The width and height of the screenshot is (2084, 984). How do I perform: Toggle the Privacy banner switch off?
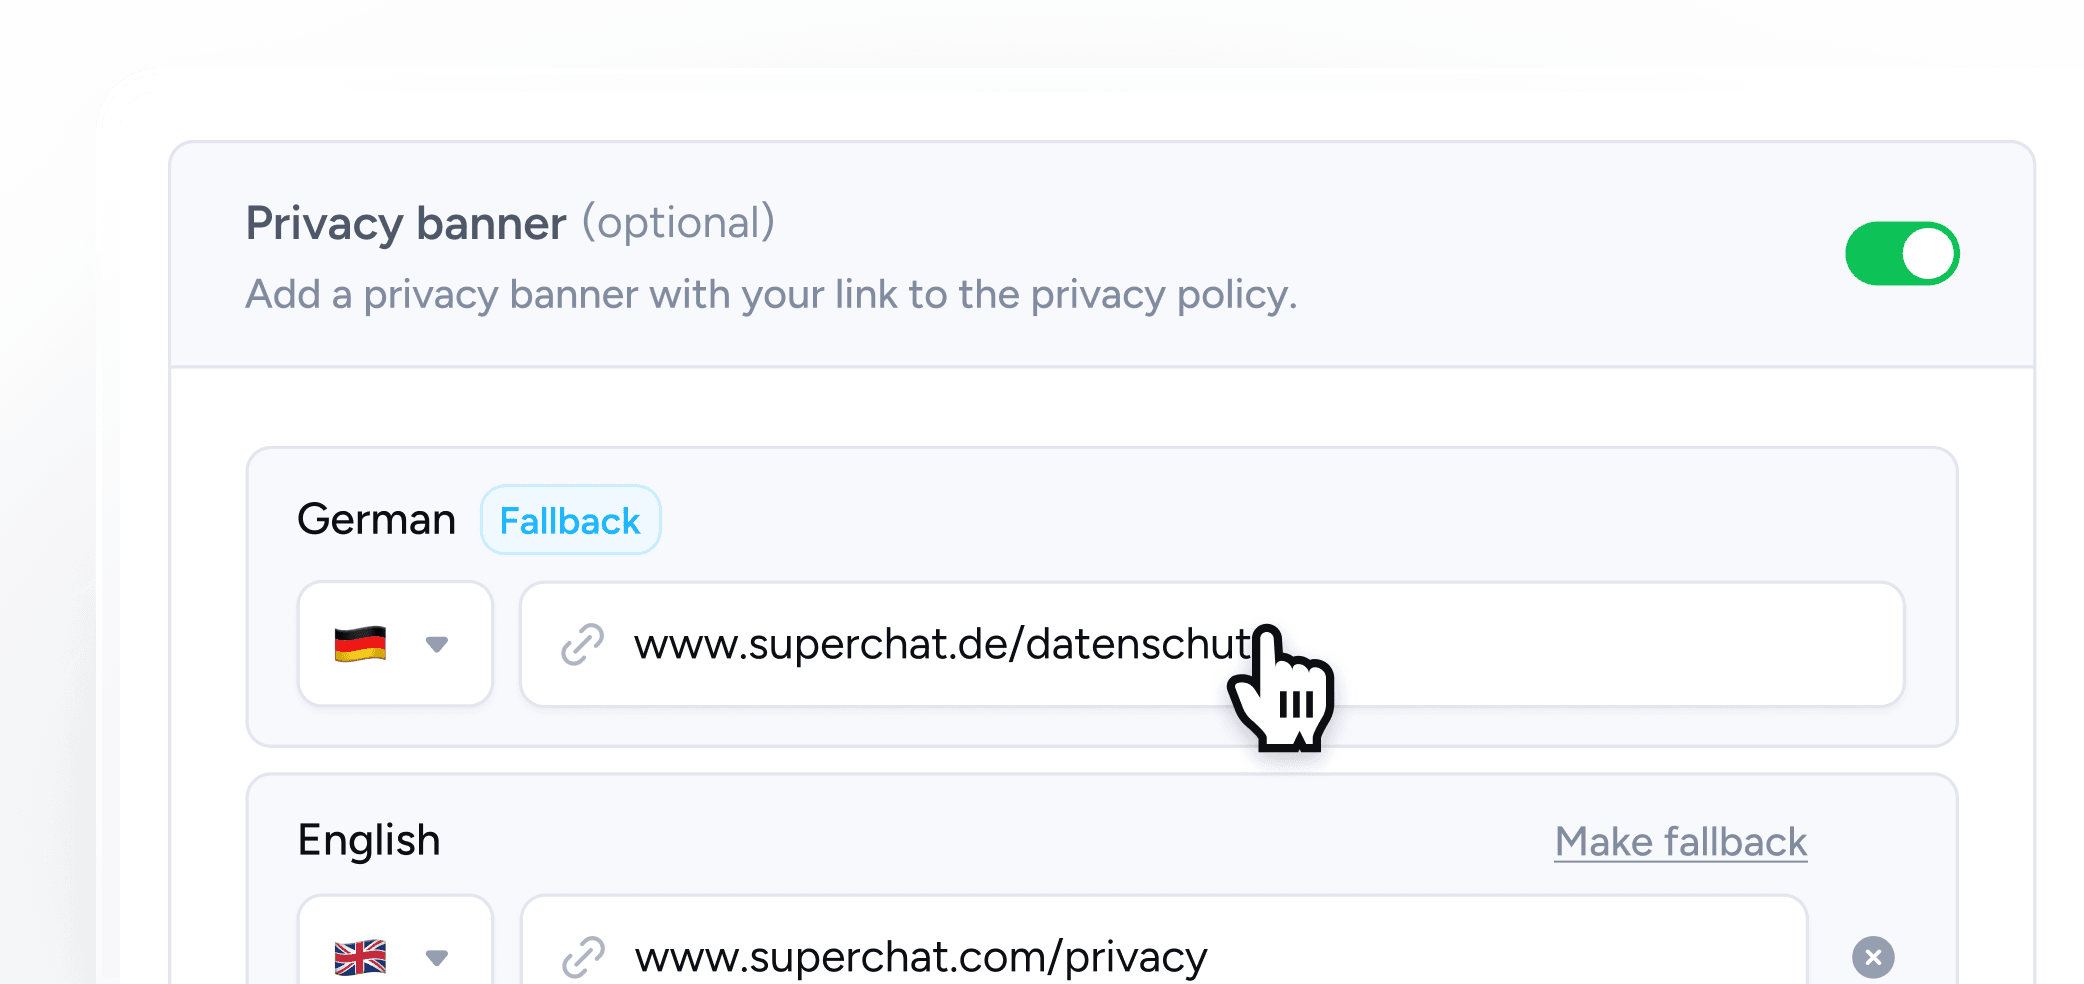[1901, 253]
